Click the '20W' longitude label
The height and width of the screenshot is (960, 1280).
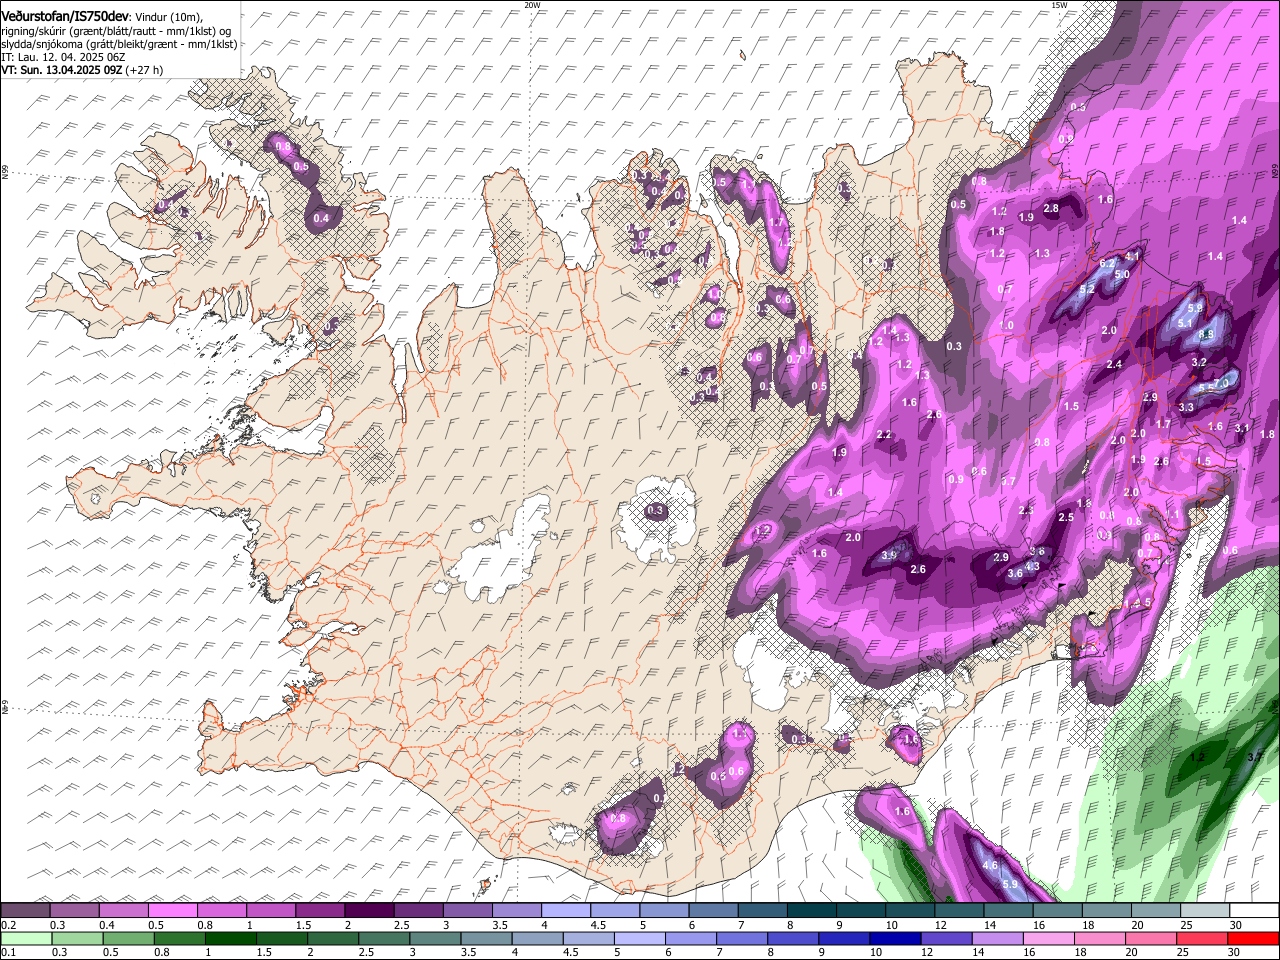point(532,5)
